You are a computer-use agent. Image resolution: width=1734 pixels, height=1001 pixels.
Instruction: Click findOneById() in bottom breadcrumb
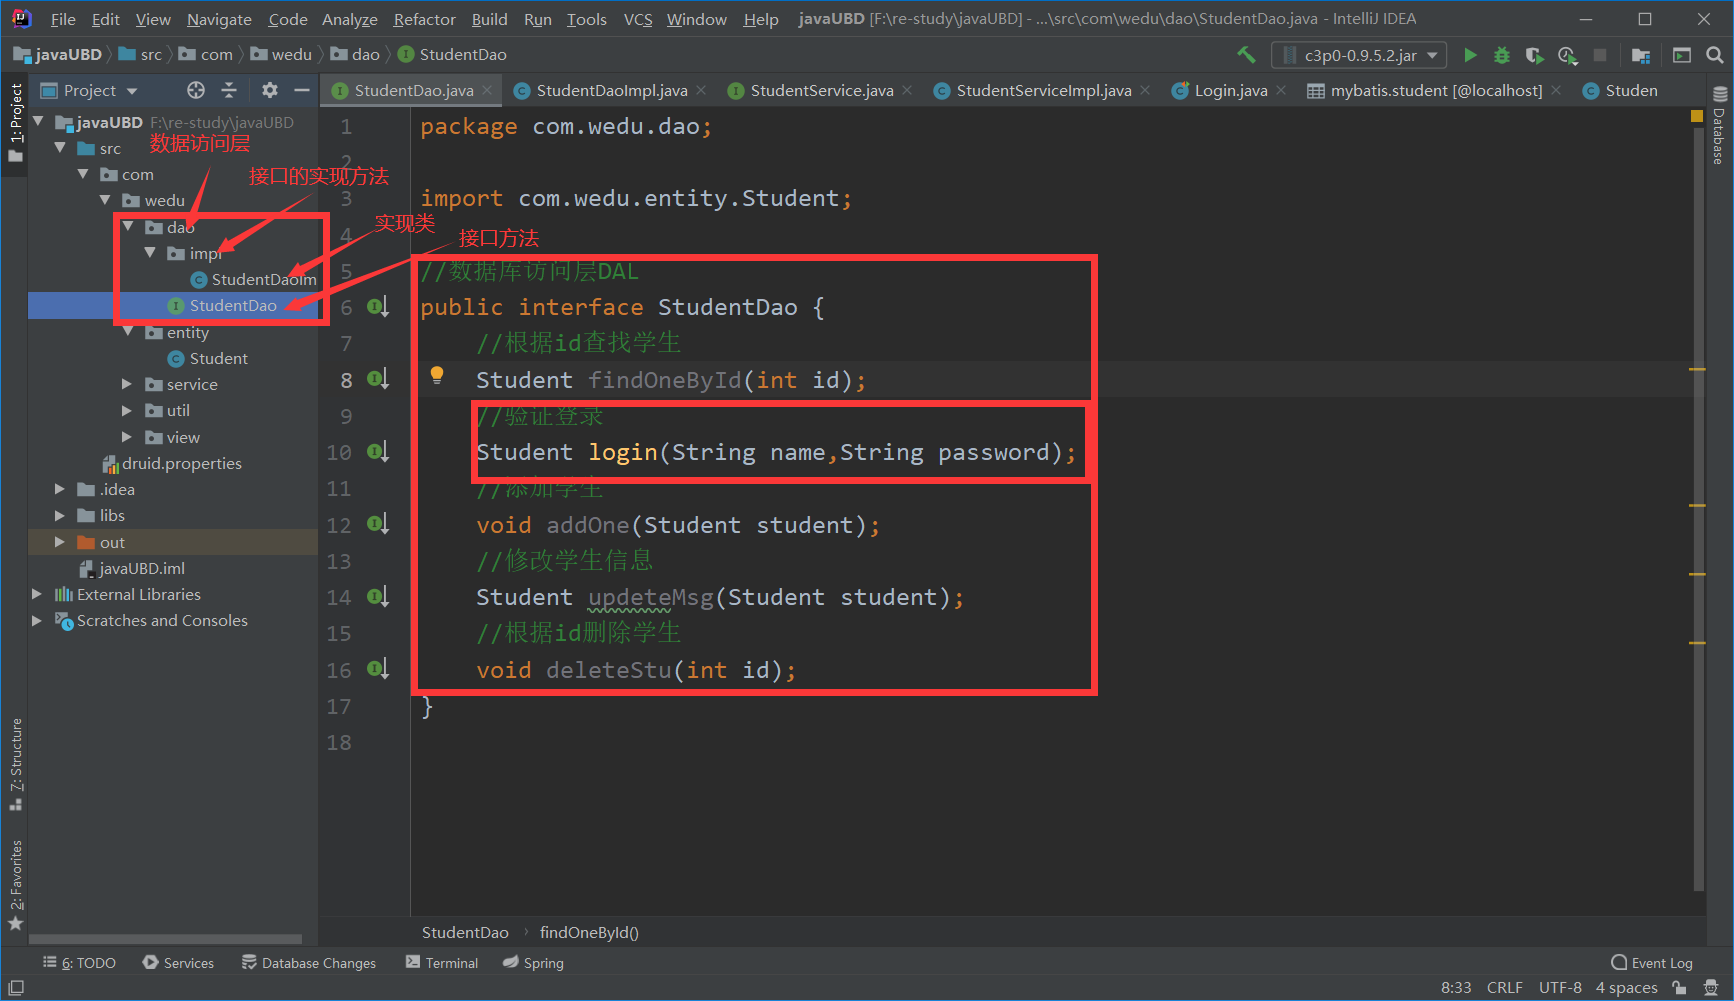coord(589,932)
